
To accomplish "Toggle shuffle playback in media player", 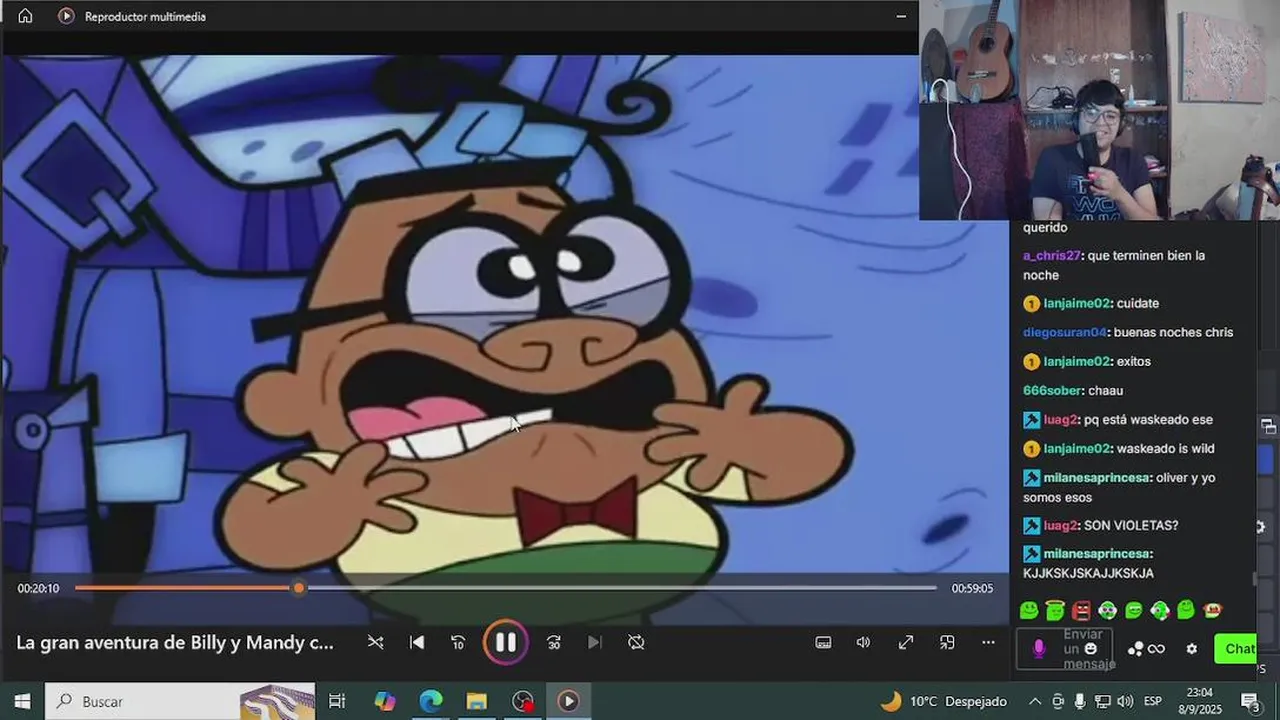I will (375, 642).
